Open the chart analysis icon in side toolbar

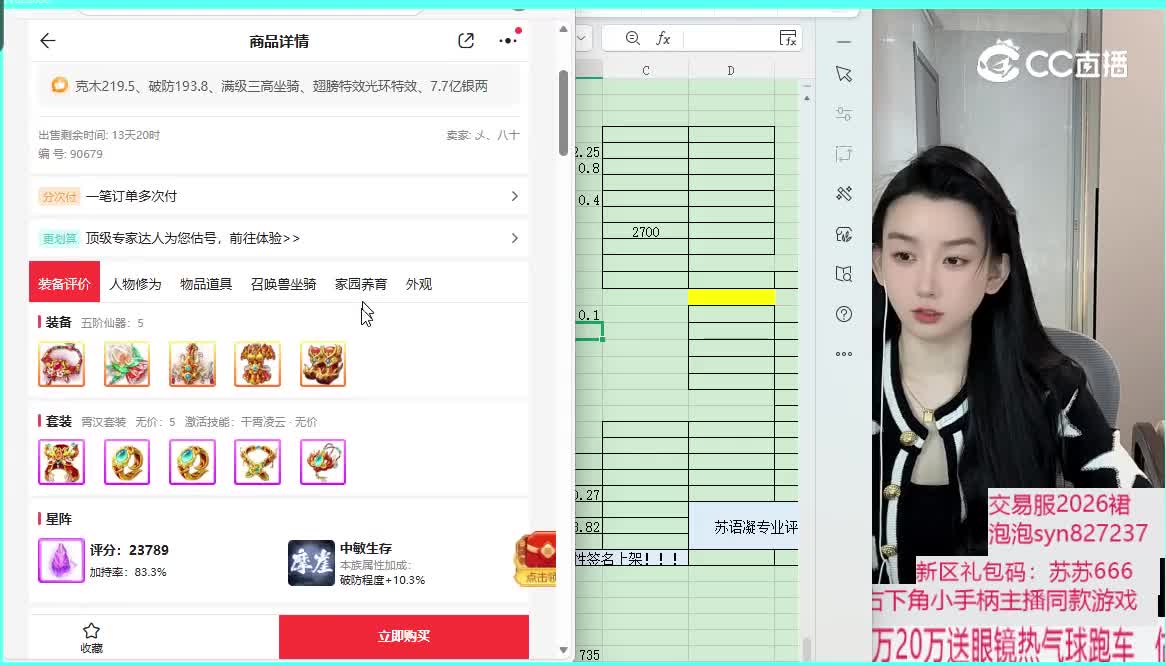pos(843,235)
